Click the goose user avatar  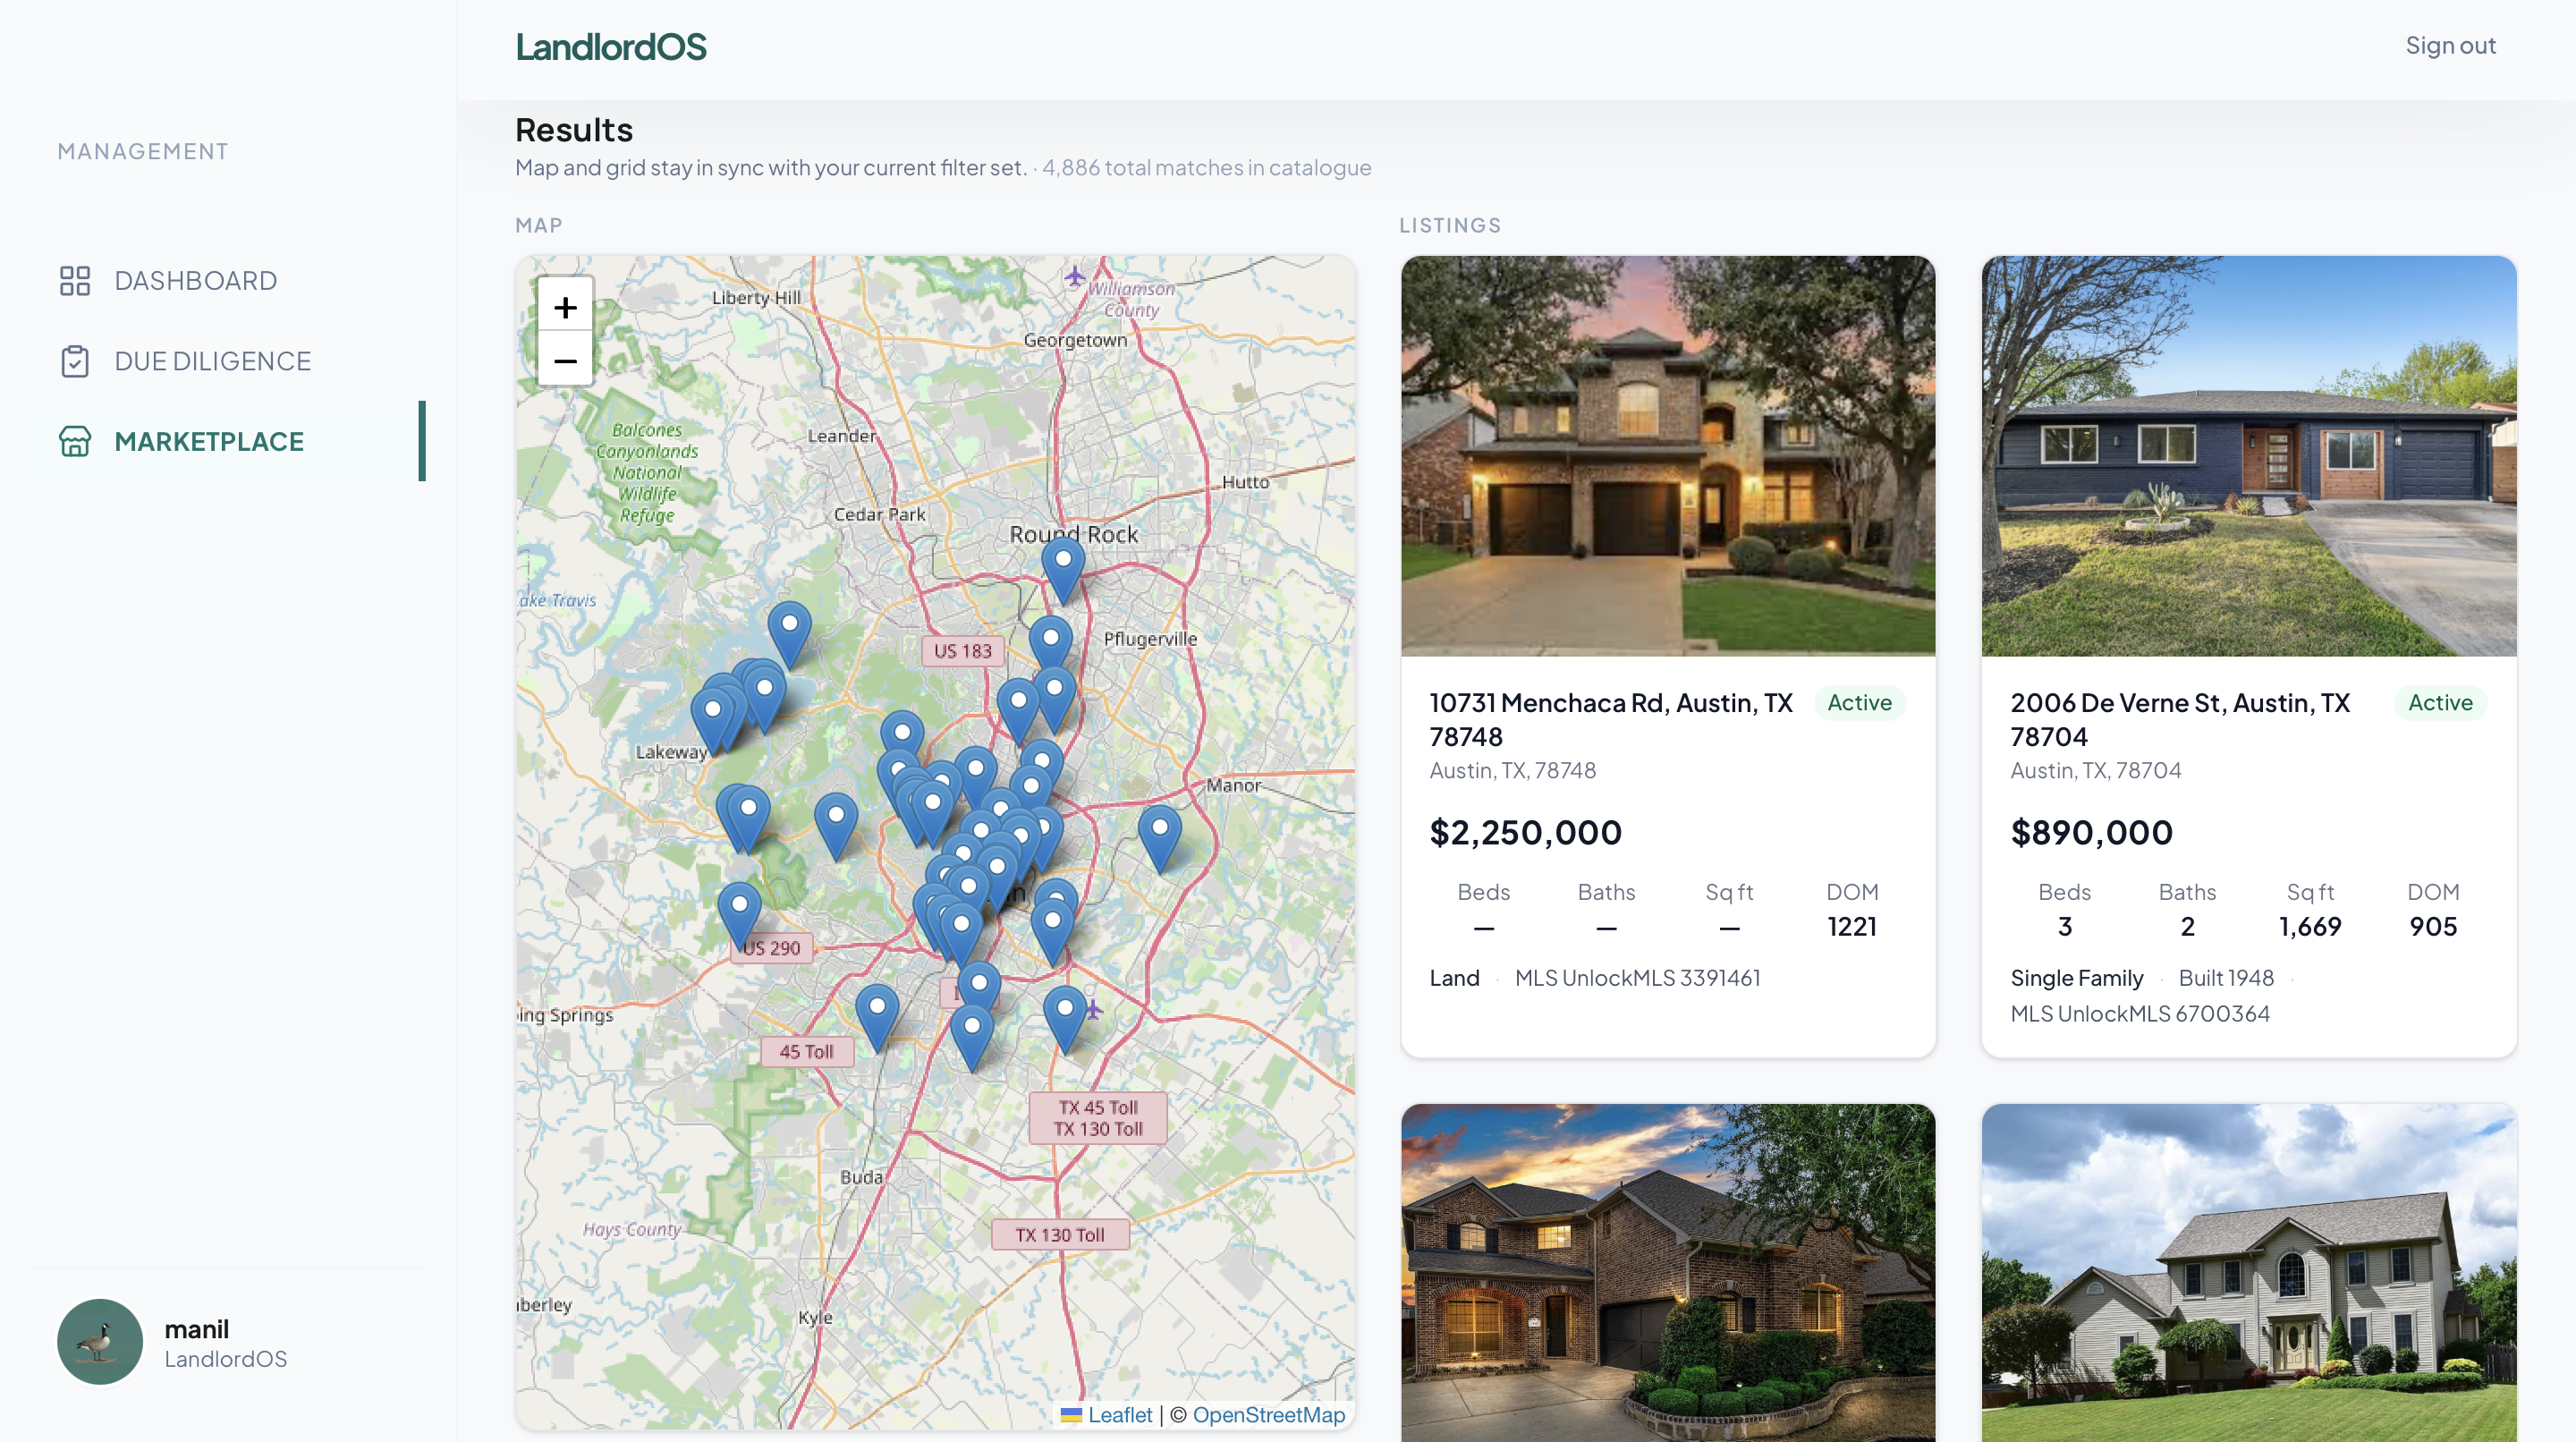100,1341
